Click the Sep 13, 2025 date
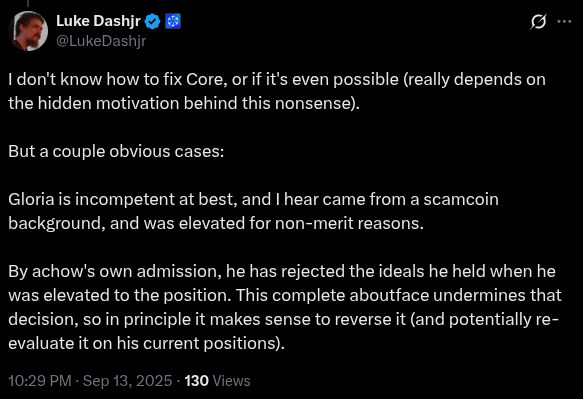Viewport: 583px width, 399px height. (x=128, y=381)
